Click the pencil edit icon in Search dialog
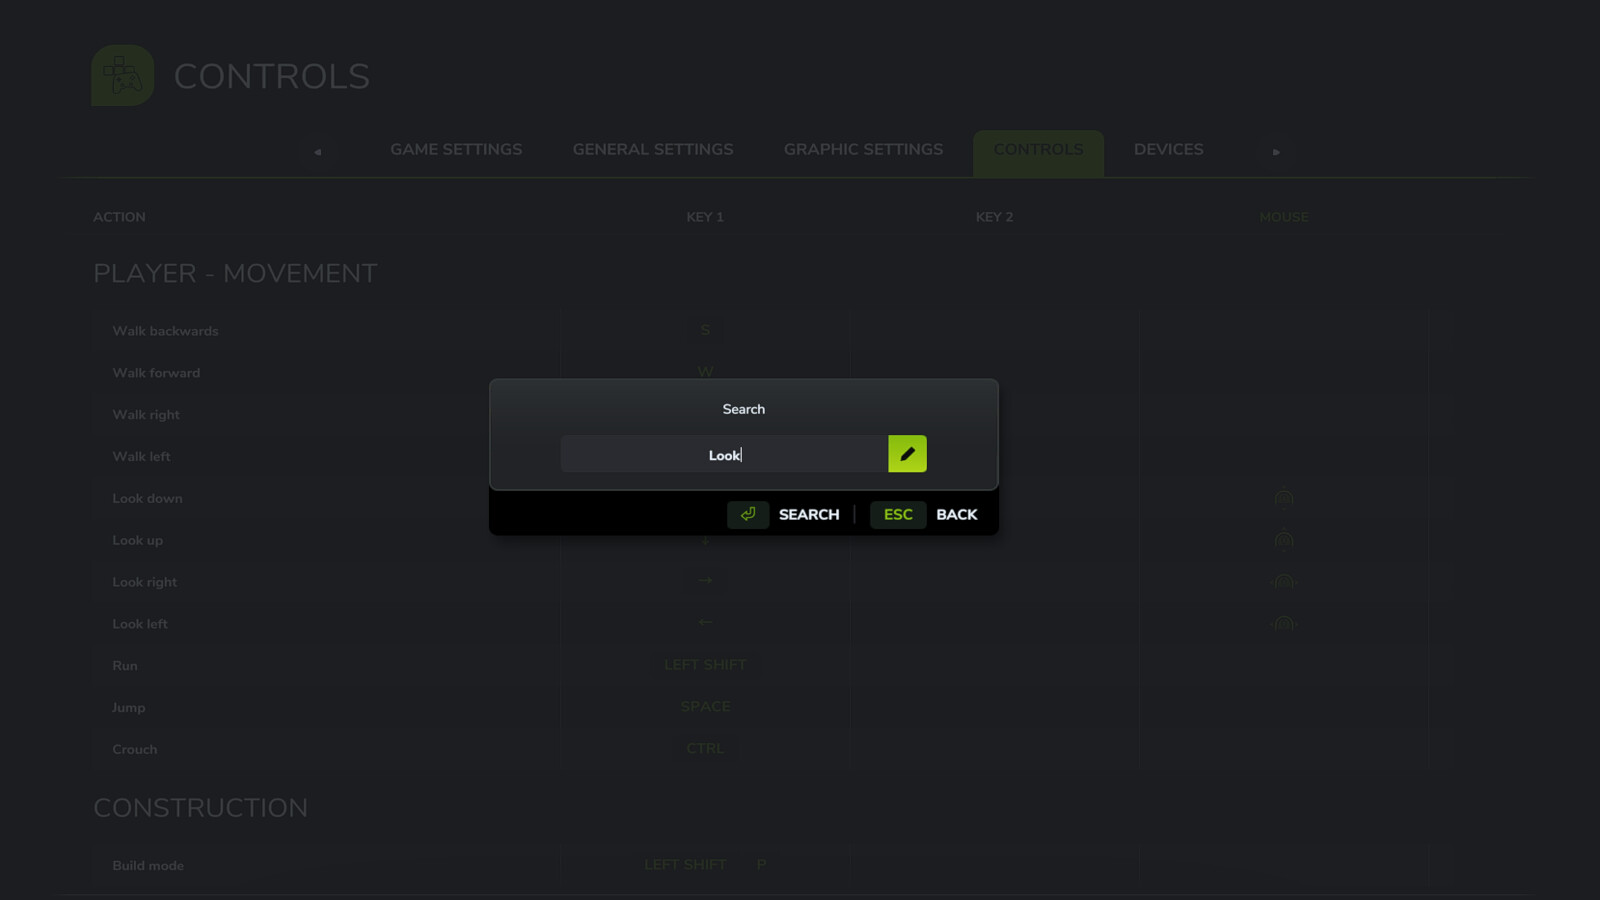Screen dimensions: 1600x900 (x=907, y=454)
